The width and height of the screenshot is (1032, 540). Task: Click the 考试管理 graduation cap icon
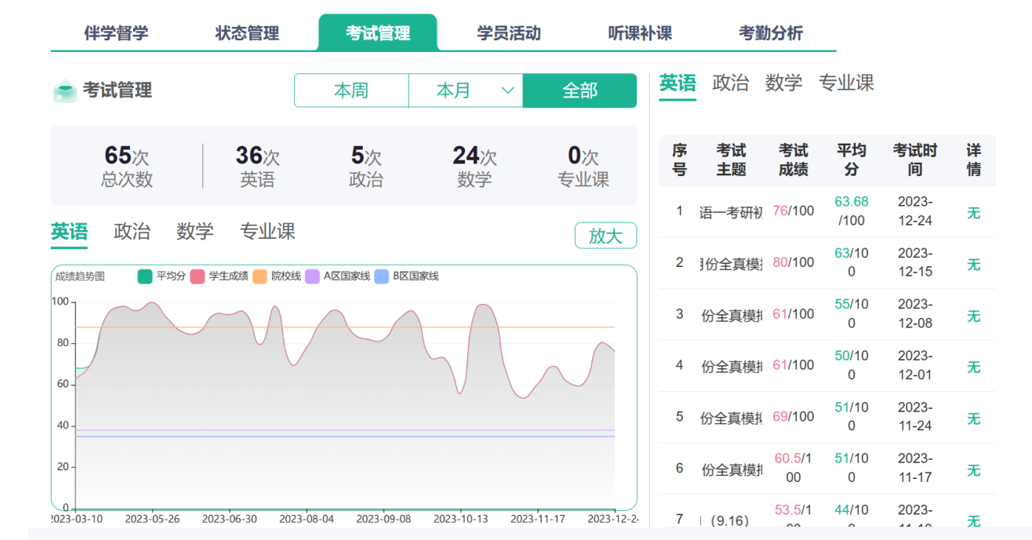pos(64,91)
